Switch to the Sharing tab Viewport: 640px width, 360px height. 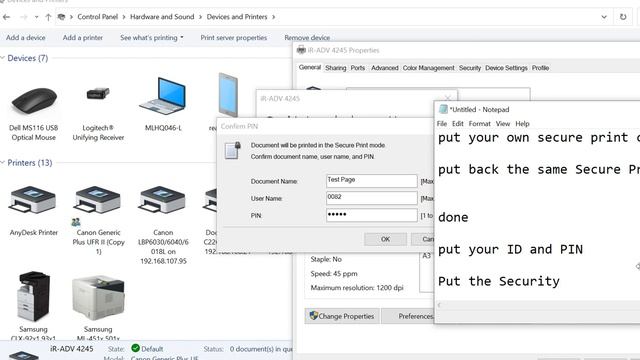pos(336,68)
